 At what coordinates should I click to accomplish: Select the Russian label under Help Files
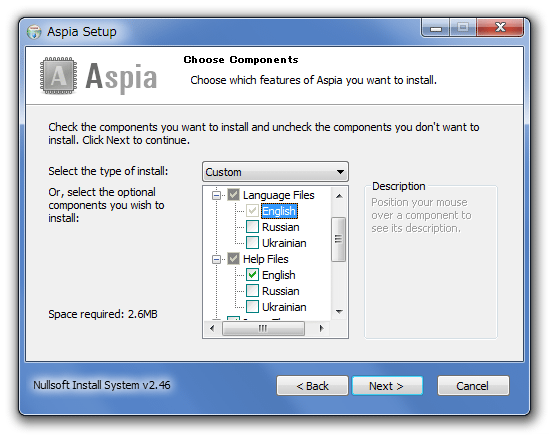[281, 291]
